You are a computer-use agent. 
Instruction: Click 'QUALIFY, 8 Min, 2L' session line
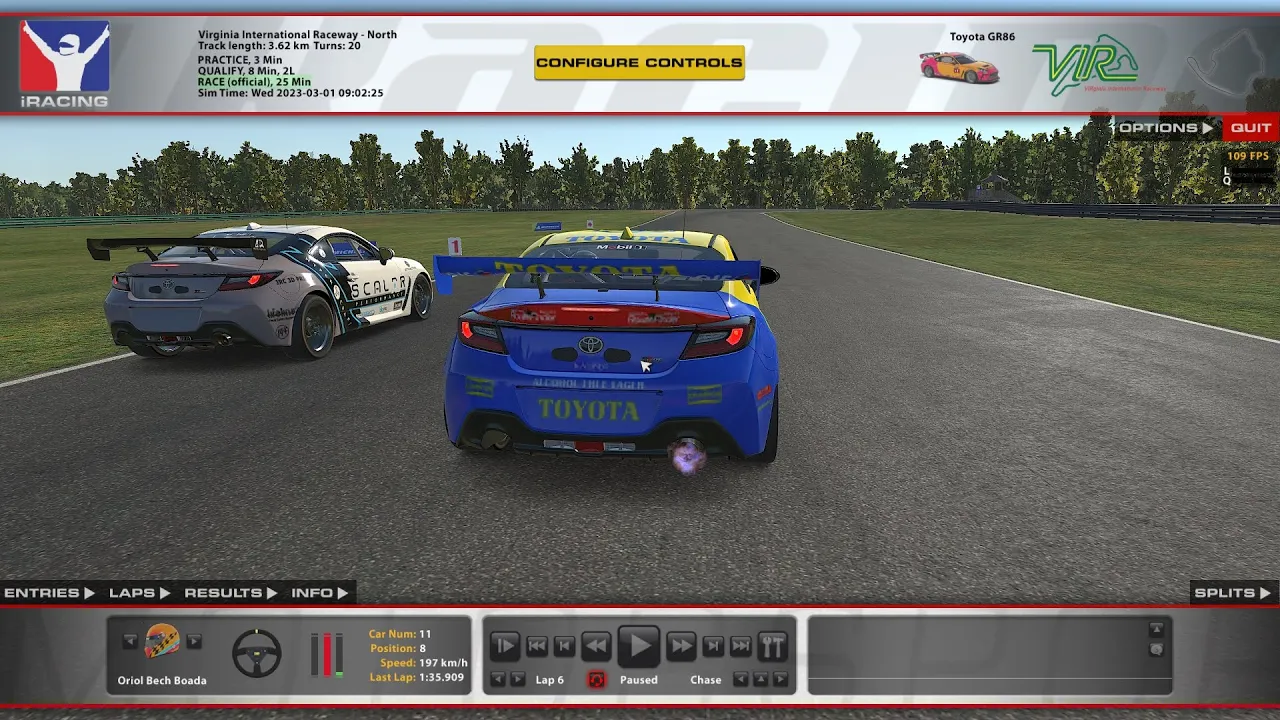click(247, 71)
